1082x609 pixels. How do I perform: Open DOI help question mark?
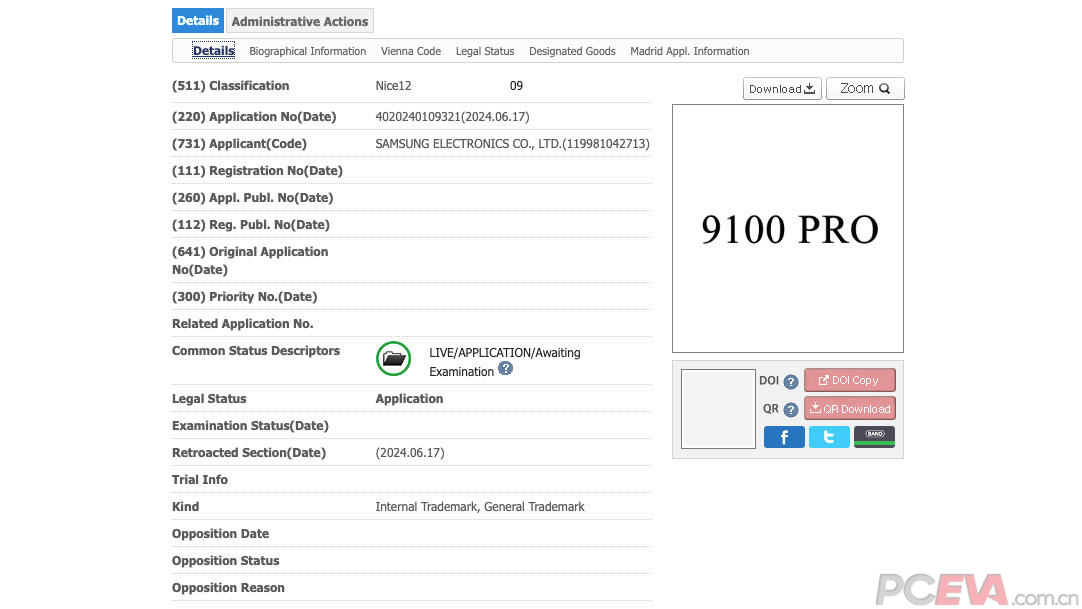pos(791,382)
